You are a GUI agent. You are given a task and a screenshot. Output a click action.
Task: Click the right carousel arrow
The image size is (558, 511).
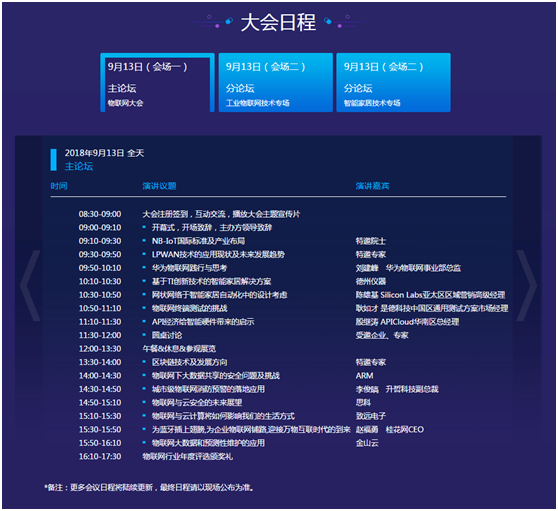(527, 285)
